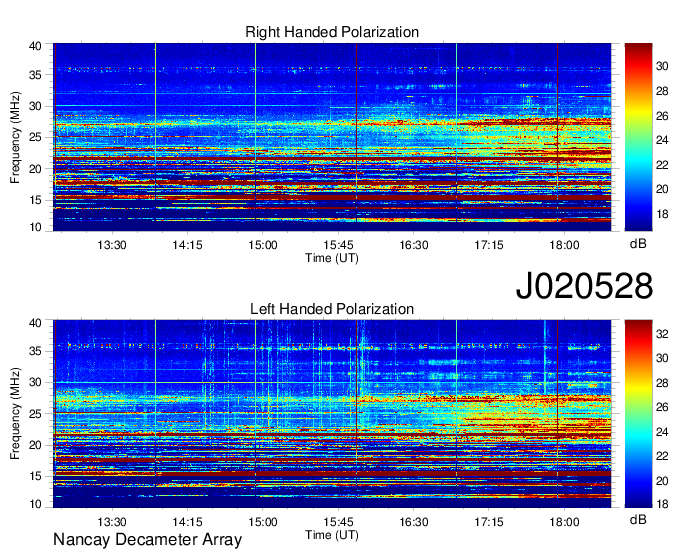Click the left-handed polarization spectrogram
This screenshot has height=552, width=680.
point(332,414)
